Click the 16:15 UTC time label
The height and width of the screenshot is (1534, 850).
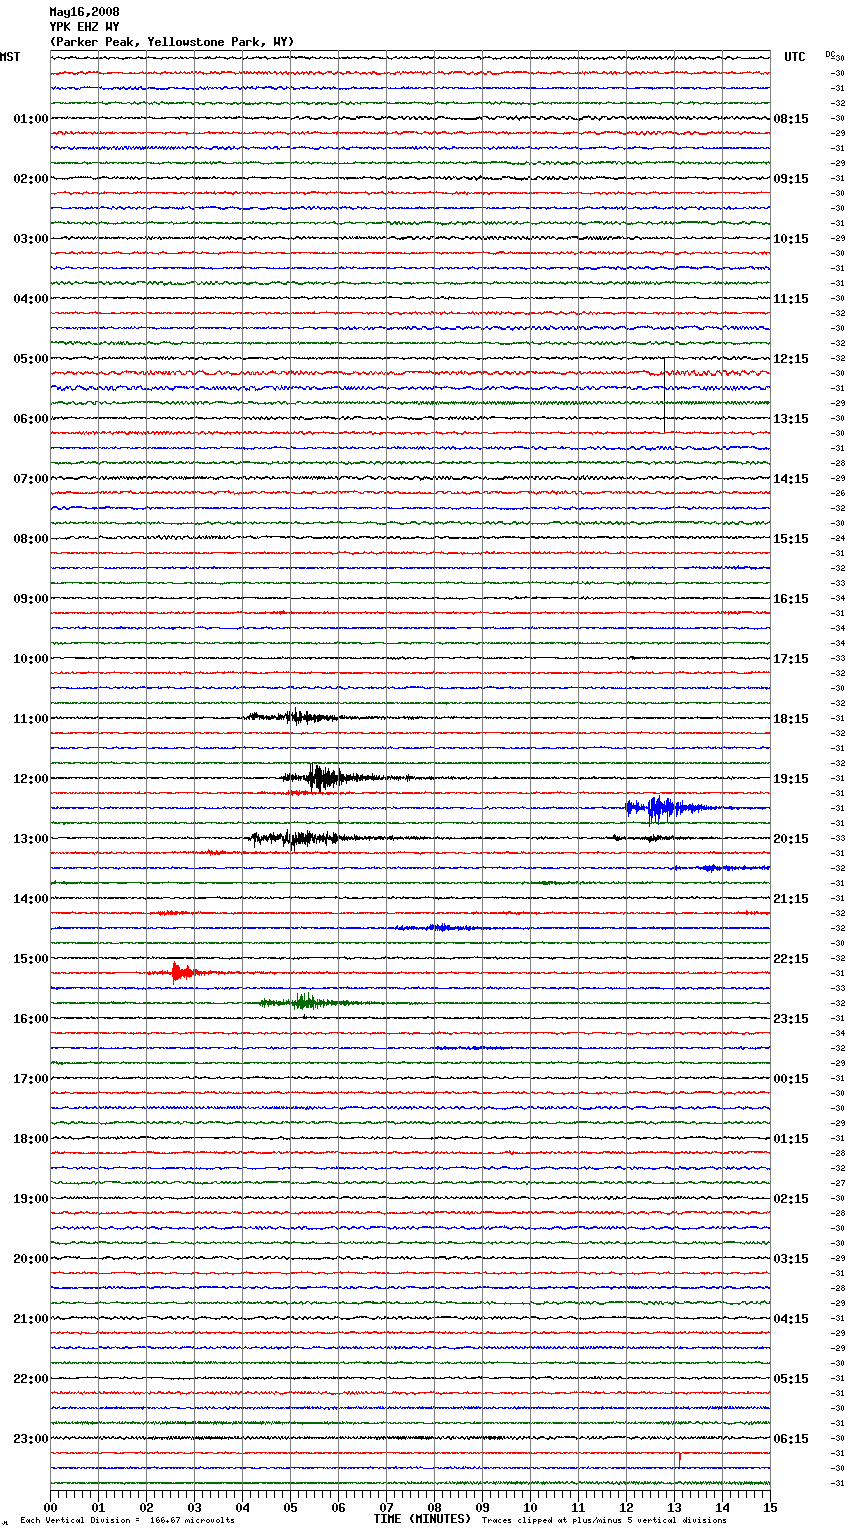pos(791,599)
